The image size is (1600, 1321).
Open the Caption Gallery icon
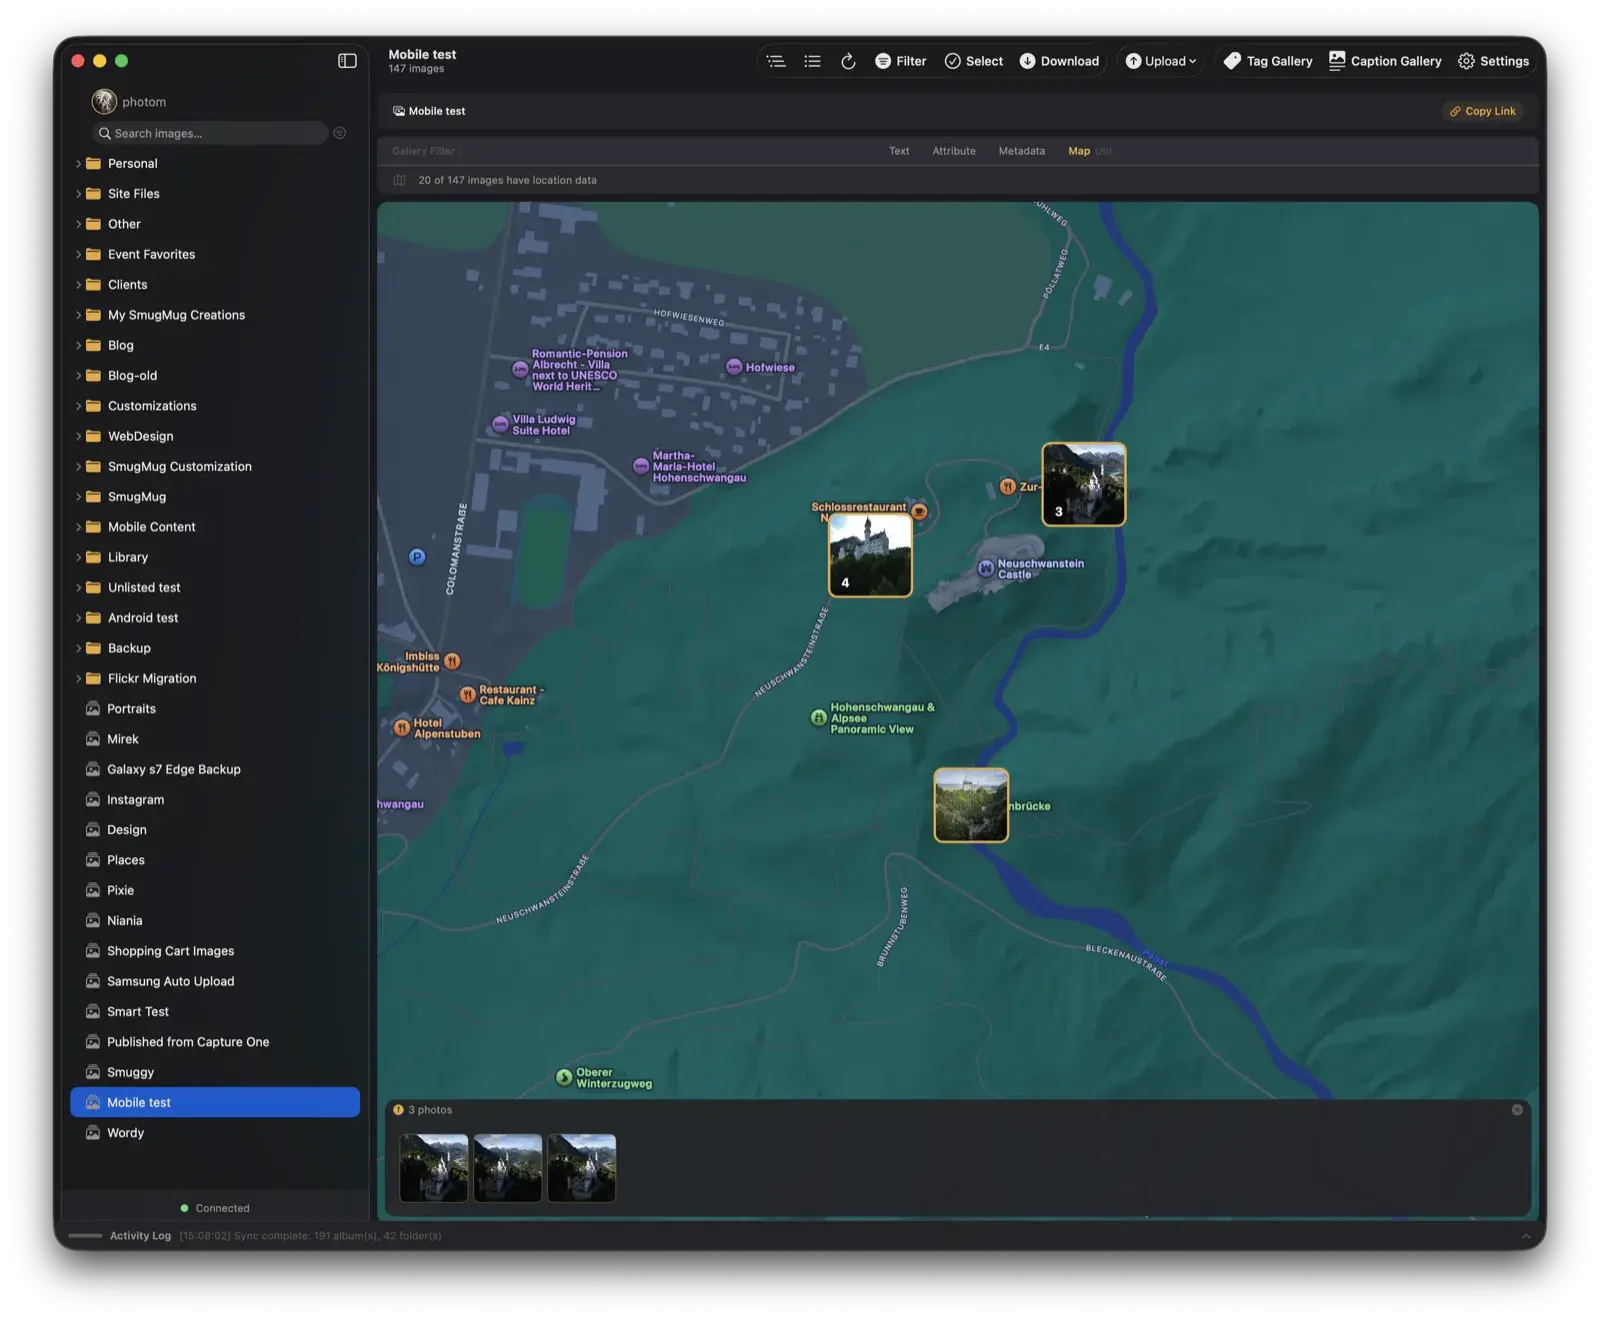point(1337,61)
